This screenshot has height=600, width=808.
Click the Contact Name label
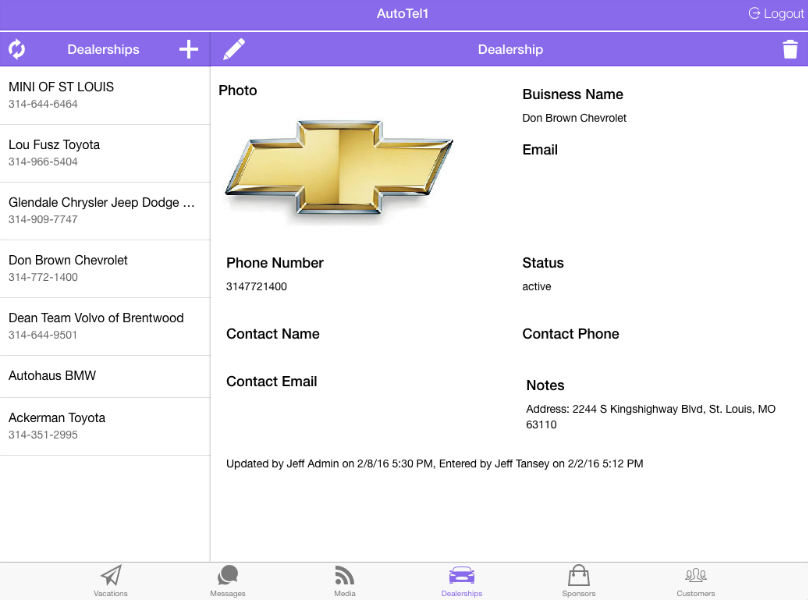click(273, 334)
